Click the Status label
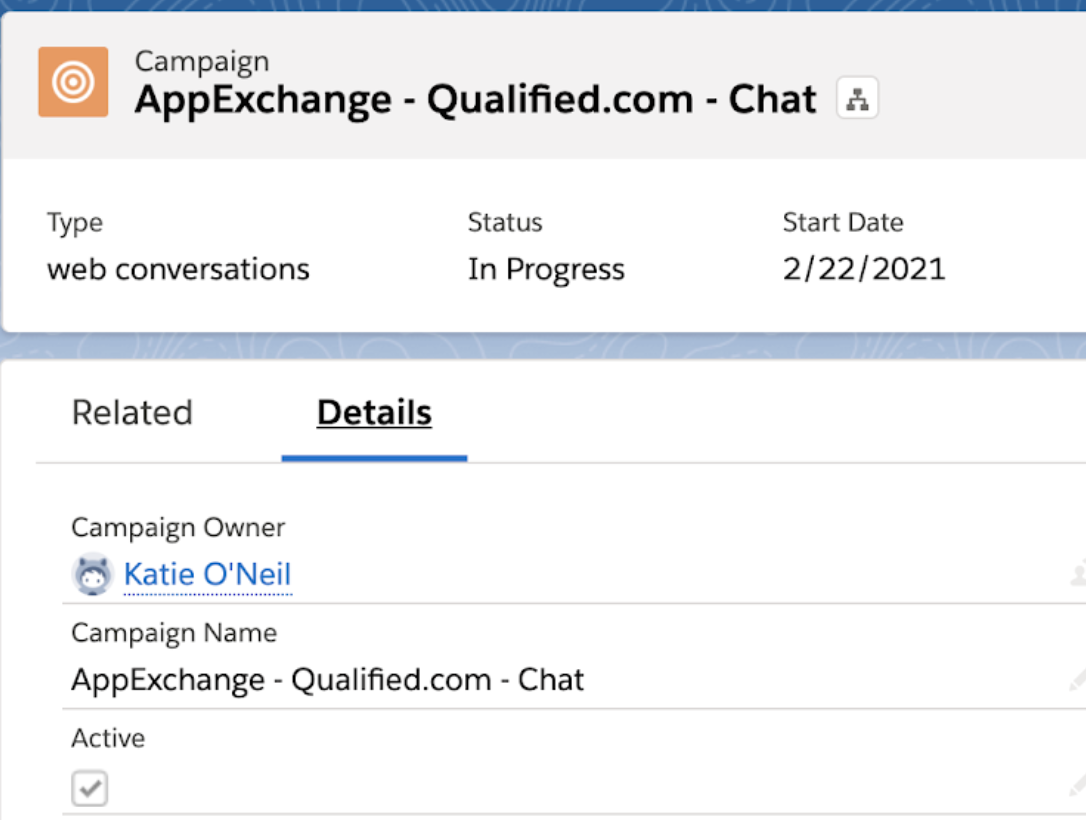 click(505, 223)
